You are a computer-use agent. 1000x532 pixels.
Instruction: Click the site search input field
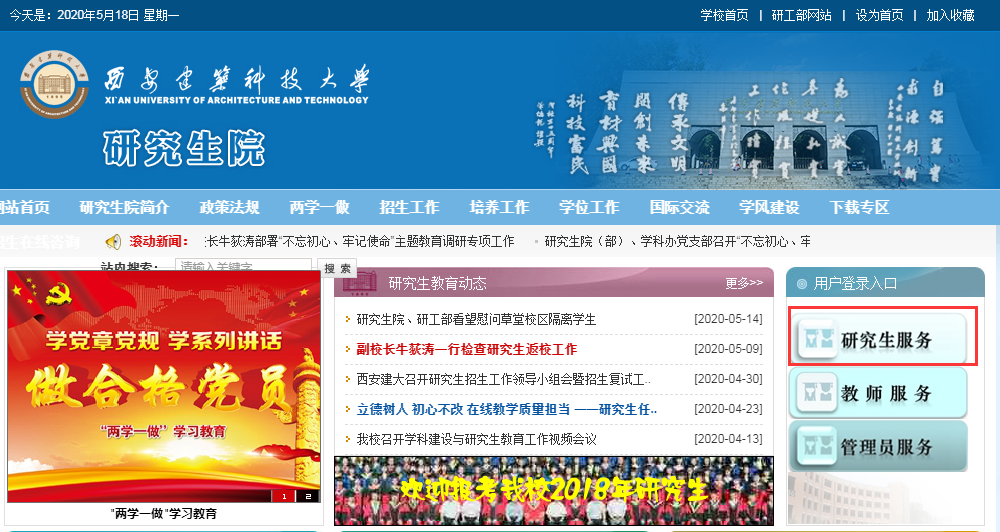click(228, 267)
